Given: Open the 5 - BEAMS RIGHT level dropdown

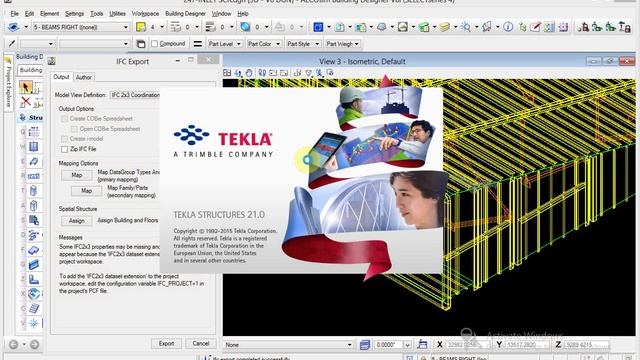Looking at the screenshot, I should 81,27.
